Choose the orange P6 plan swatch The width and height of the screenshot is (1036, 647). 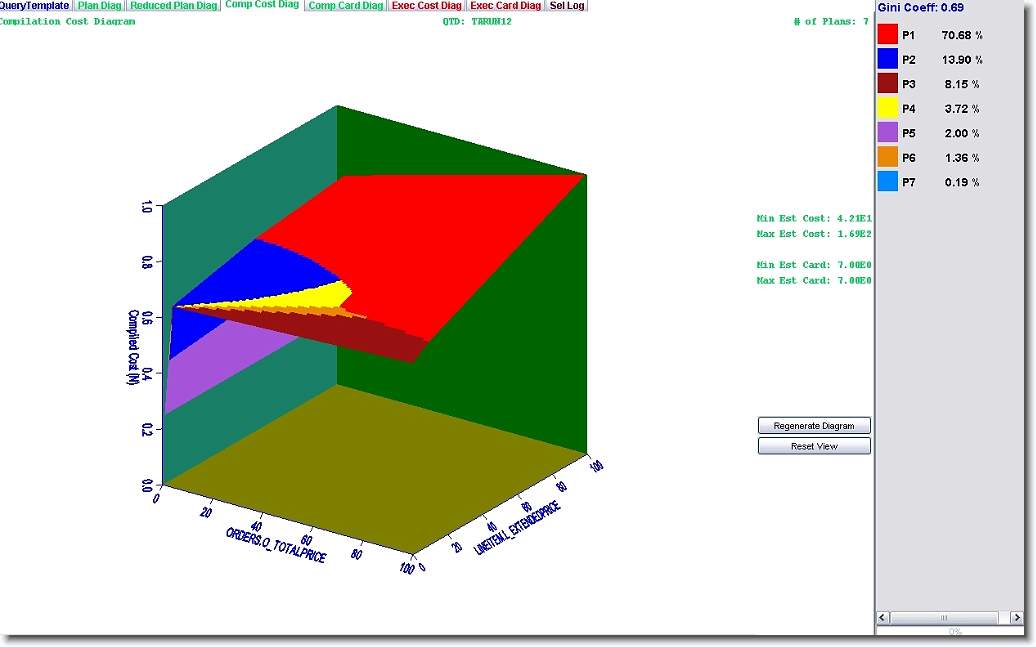[x=887, y=158]
